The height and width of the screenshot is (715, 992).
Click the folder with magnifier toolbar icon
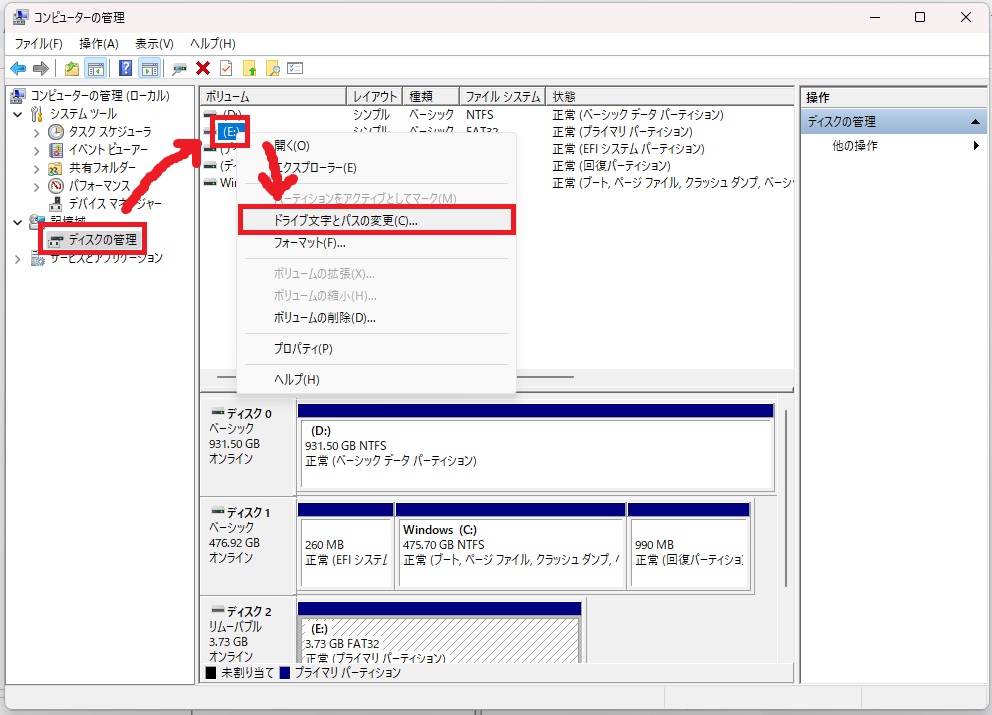point(272,68)
